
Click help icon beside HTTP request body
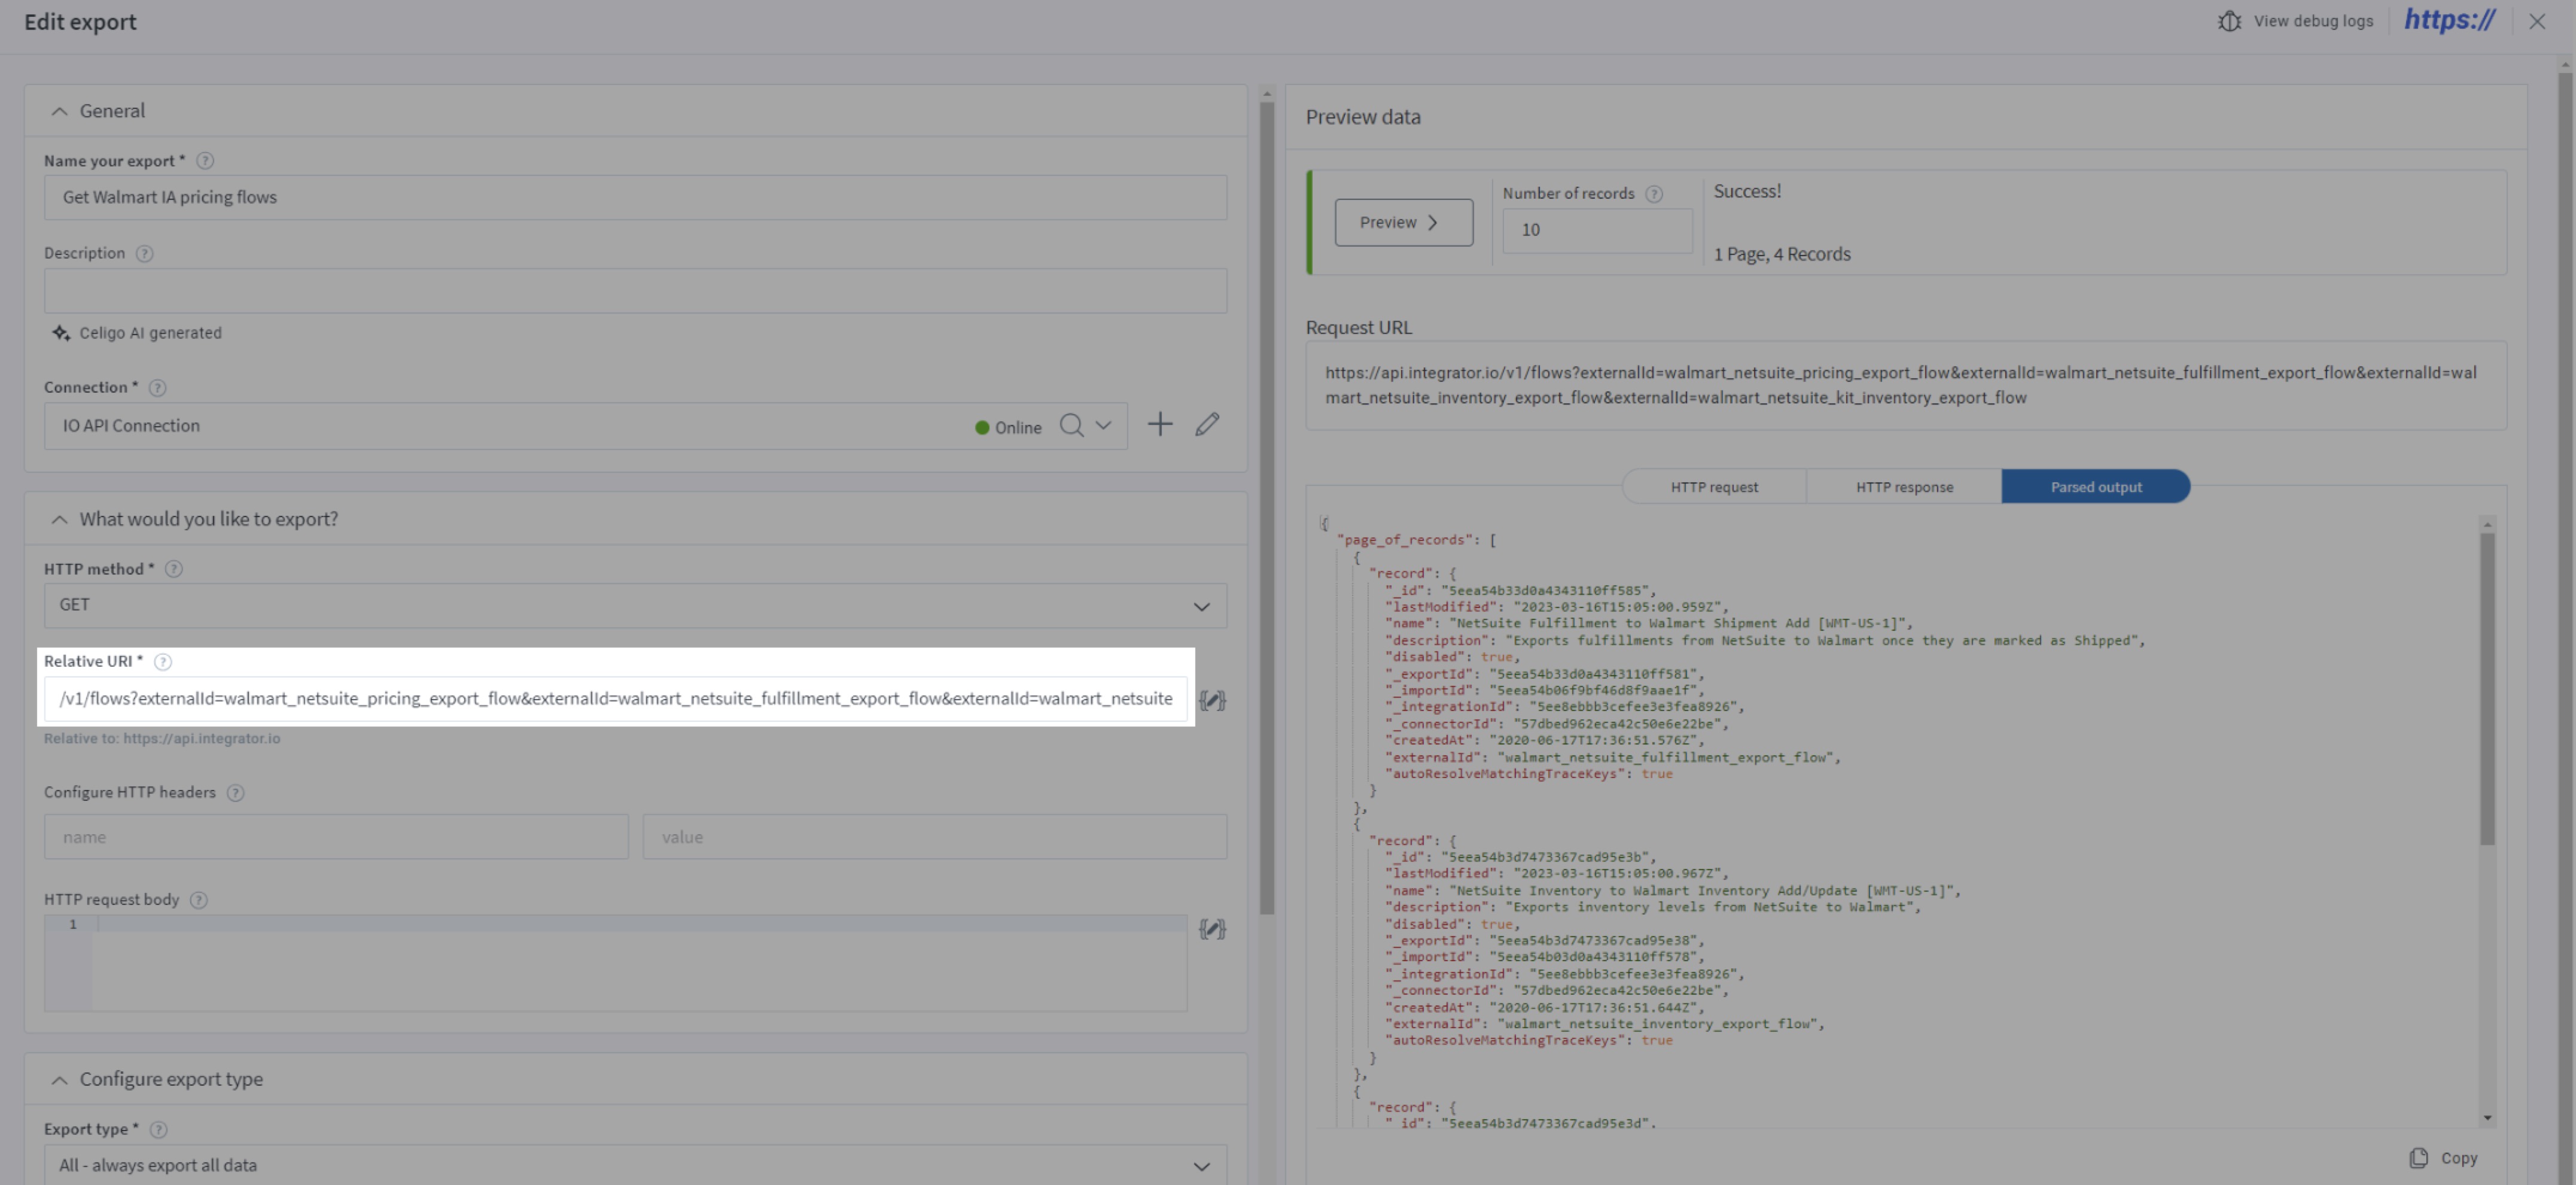pos(199,900)
